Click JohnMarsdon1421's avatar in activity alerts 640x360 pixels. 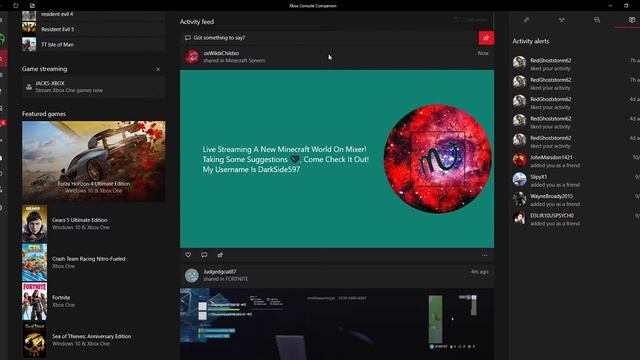[x=520, y=160]
